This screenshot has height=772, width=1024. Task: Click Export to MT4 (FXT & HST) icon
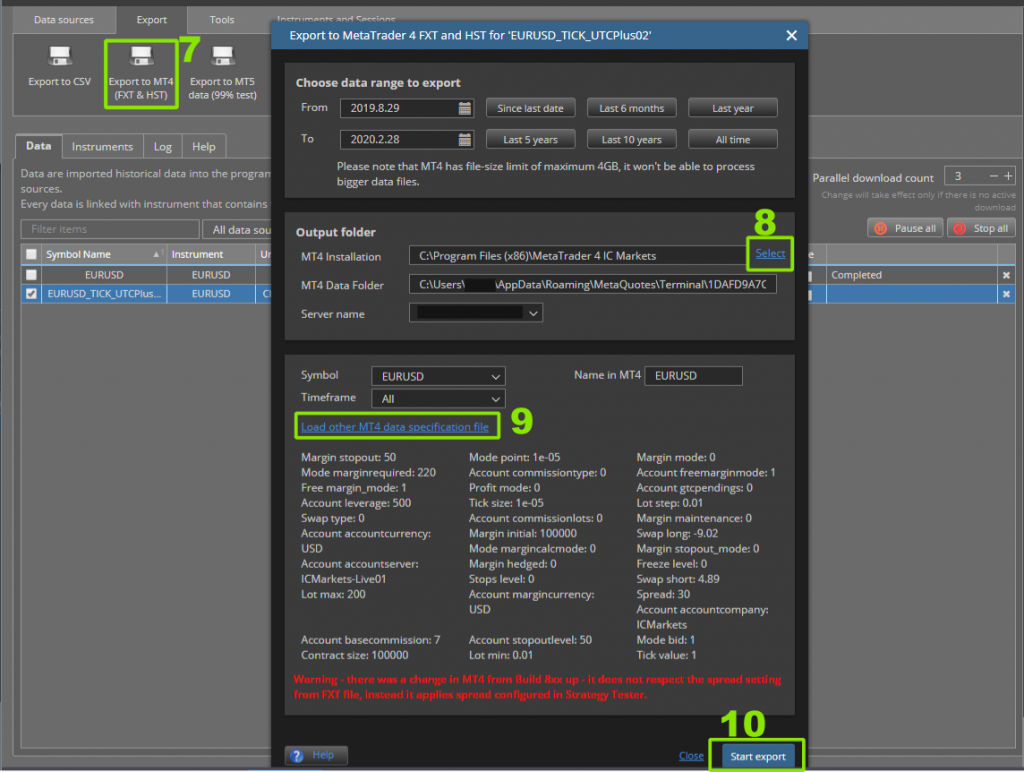click(141, 57)
